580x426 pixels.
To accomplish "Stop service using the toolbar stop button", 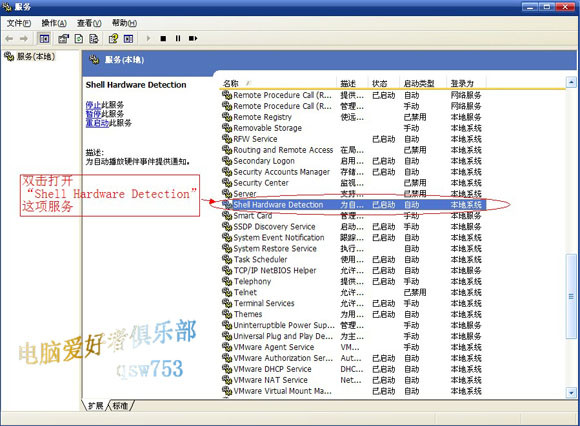I will coord(163,38).
